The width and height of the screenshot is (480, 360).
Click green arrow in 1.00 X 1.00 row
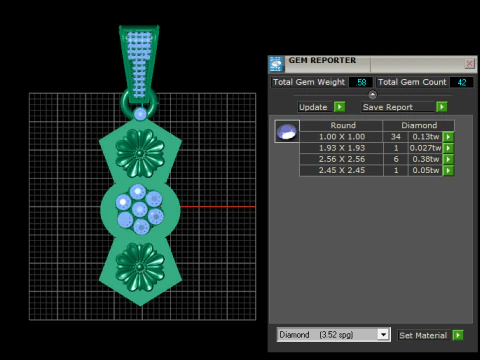coord(448,137)
